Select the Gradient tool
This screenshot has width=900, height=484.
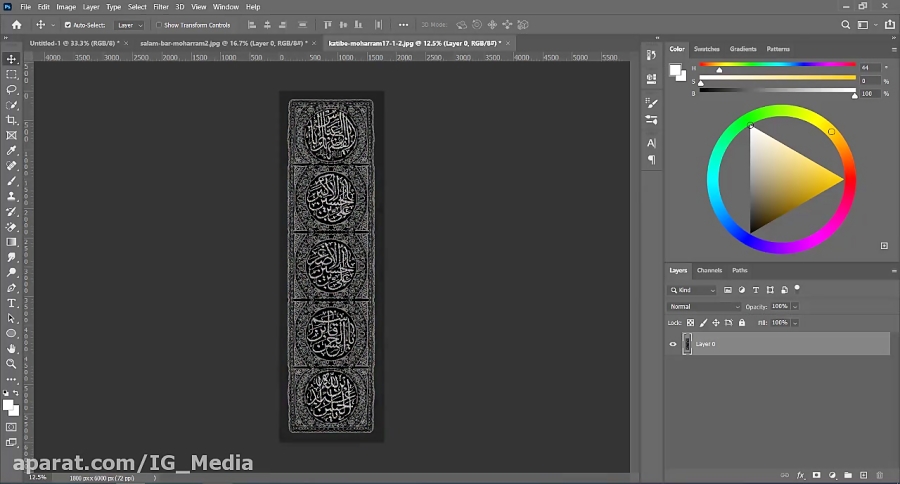point(11,242)
